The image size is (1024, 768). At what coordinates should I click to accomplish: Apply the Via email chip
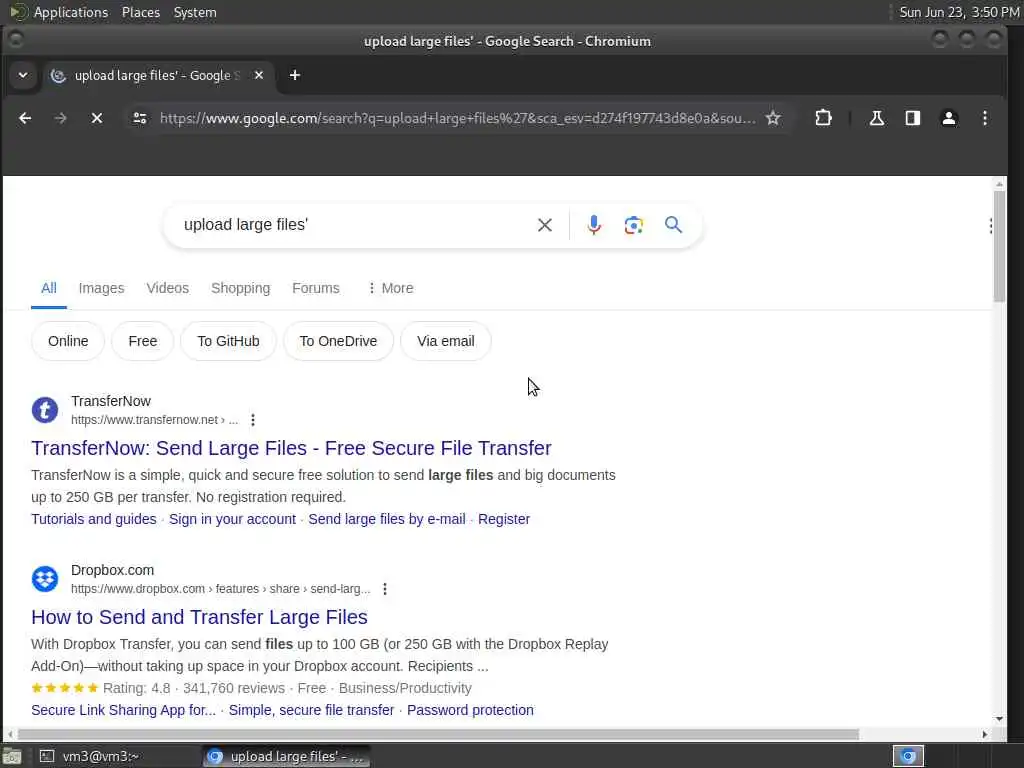[446, 341]
